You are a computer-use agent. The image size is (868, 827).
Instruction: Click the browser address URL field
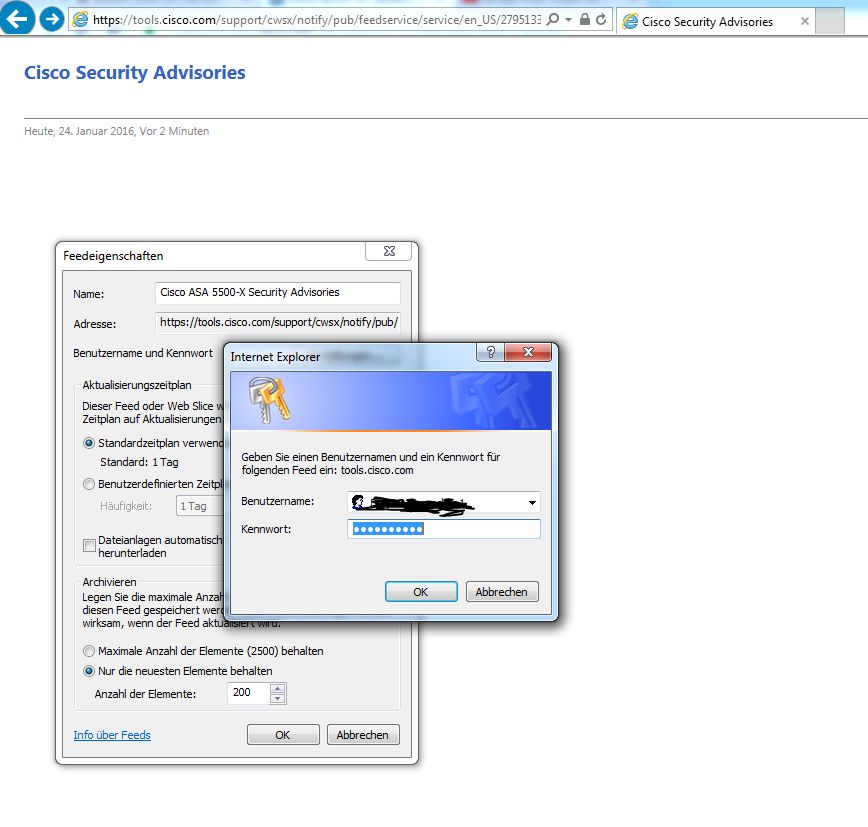316,20
